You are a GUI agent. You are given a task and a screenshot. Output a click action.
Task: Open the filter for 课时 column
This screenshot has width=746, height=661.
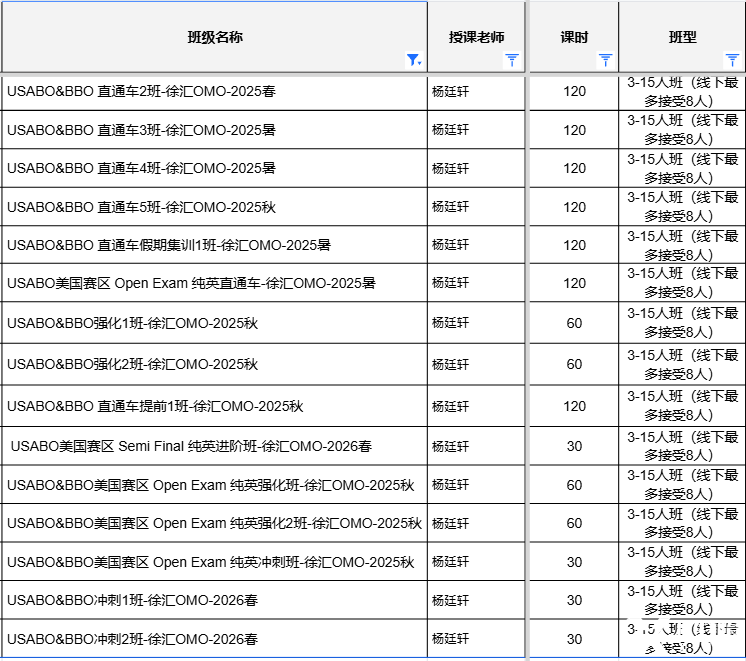click(x=605, y=60)
